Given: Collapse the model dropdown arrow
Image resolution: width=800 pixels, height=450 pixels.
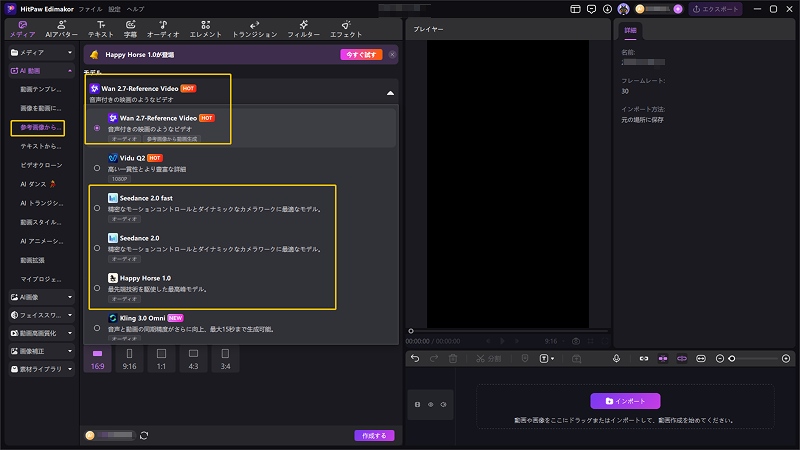Looking at the screenshot, I should 390,93.
